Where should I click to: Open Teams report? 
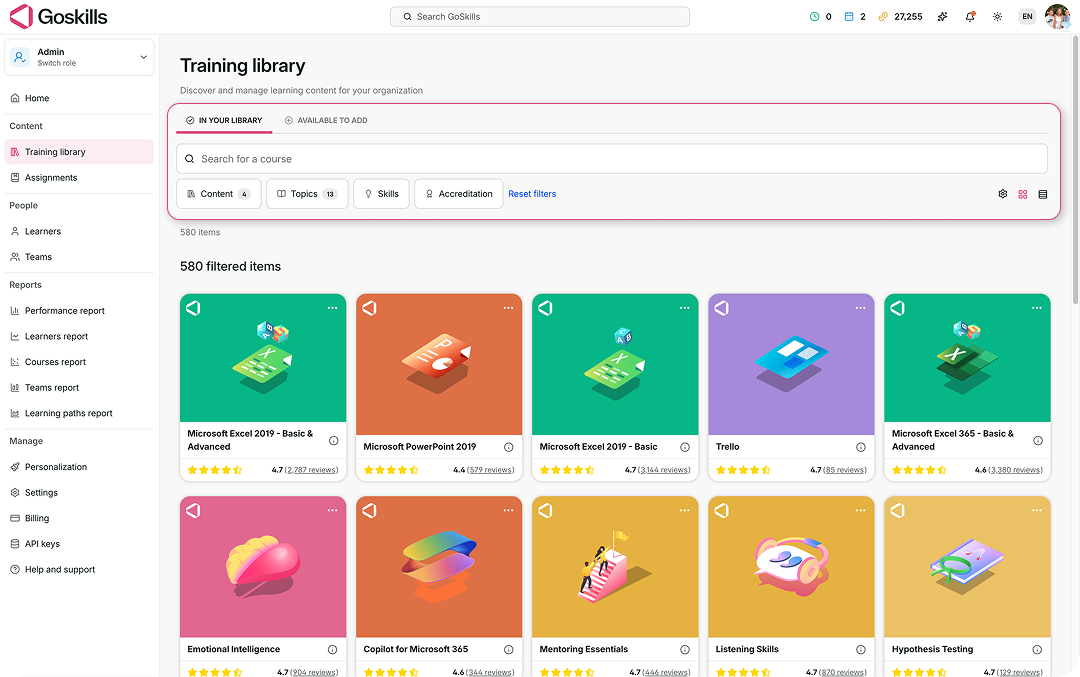click(79, 388)
